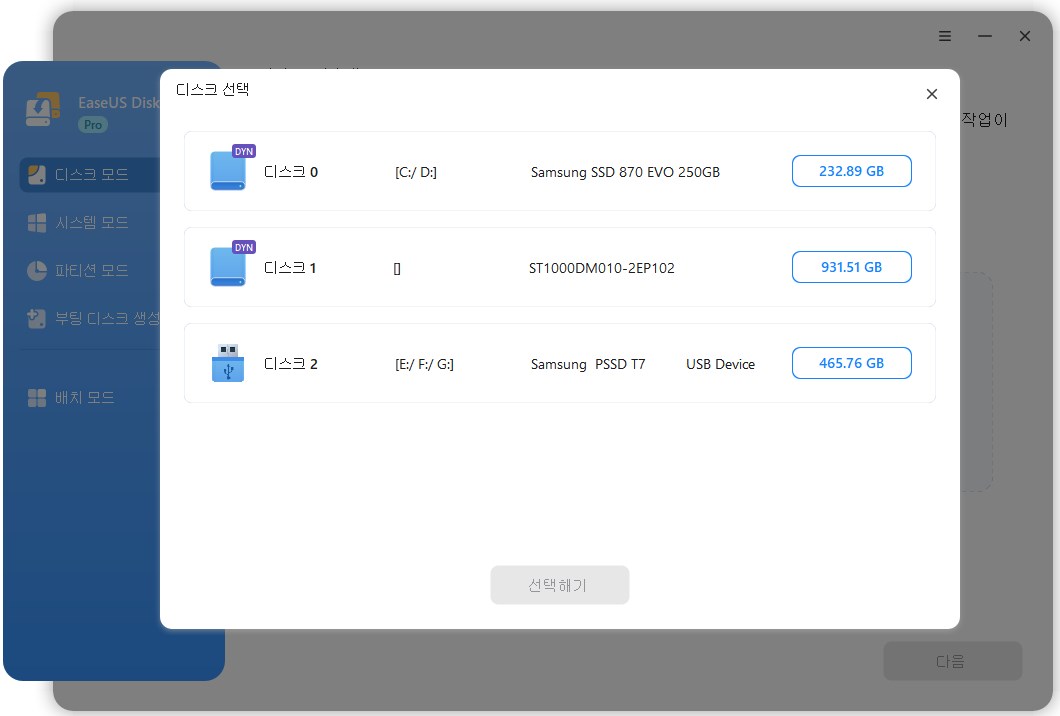Click the 부팅 디스크 생성 icon
Screen dimensions: 1060x716
[37, 319]
